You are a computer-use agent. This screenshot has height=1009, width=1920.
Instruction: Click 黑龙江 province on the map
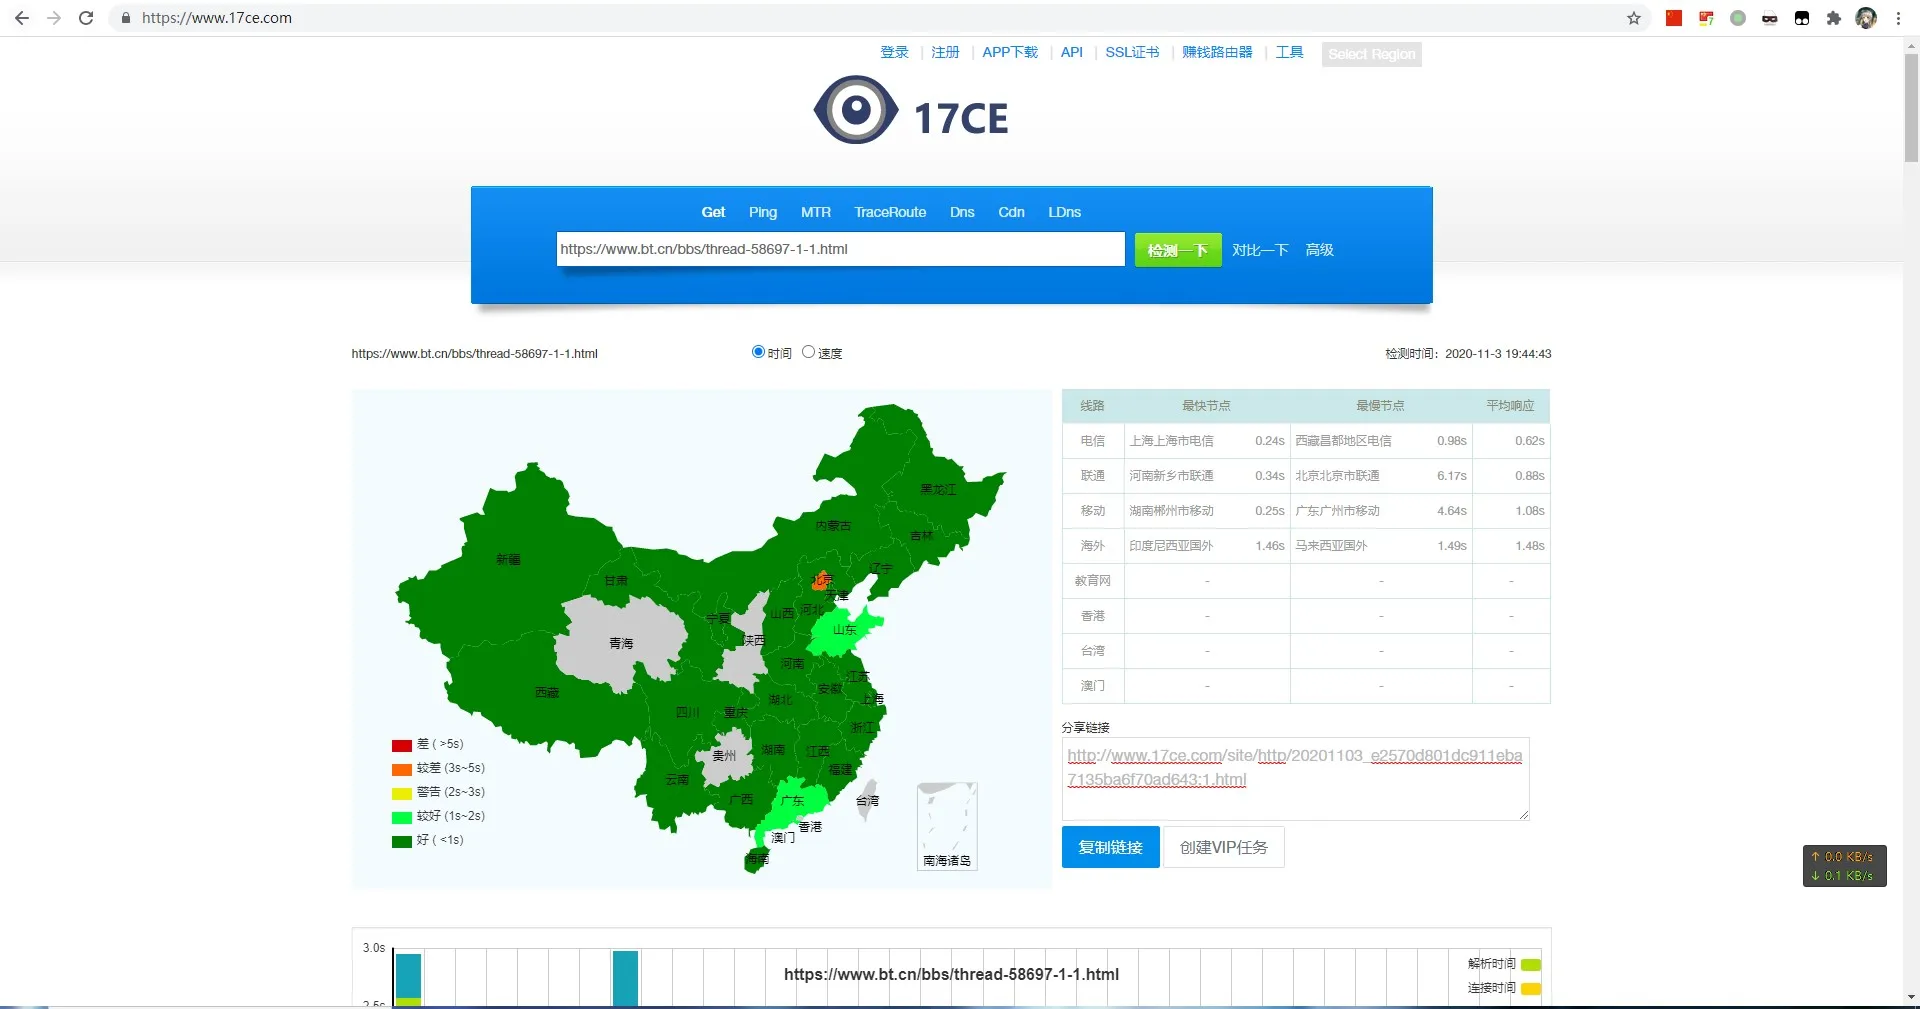coord(938,489)
